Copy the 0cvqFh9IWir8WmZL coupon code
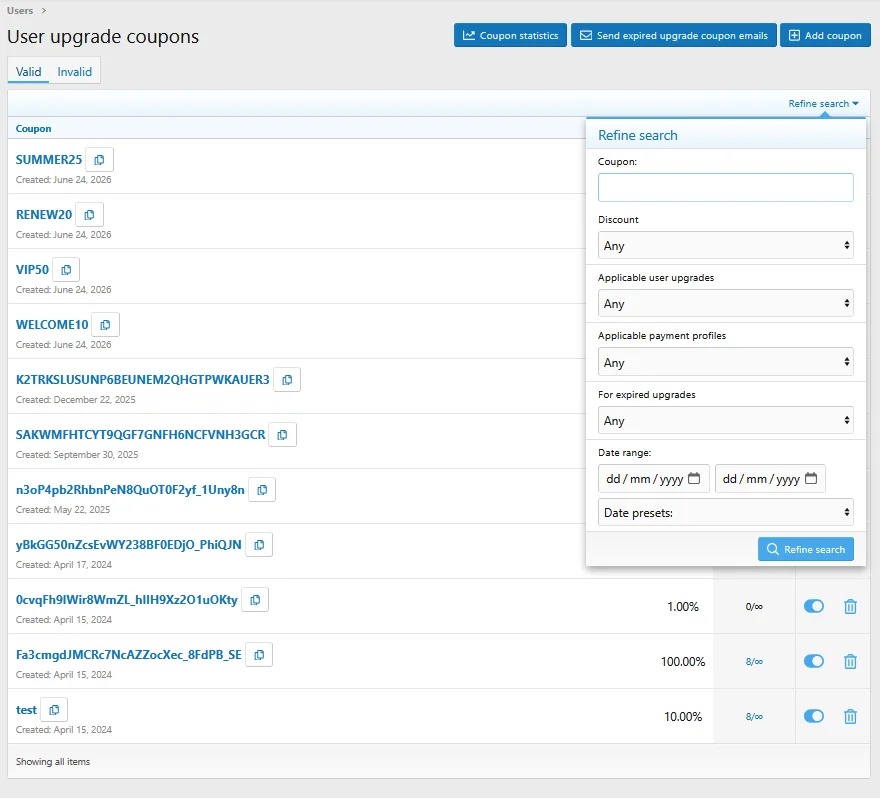Image resolution: width=880 pixels, height=798 pixels. click(255, 600)
